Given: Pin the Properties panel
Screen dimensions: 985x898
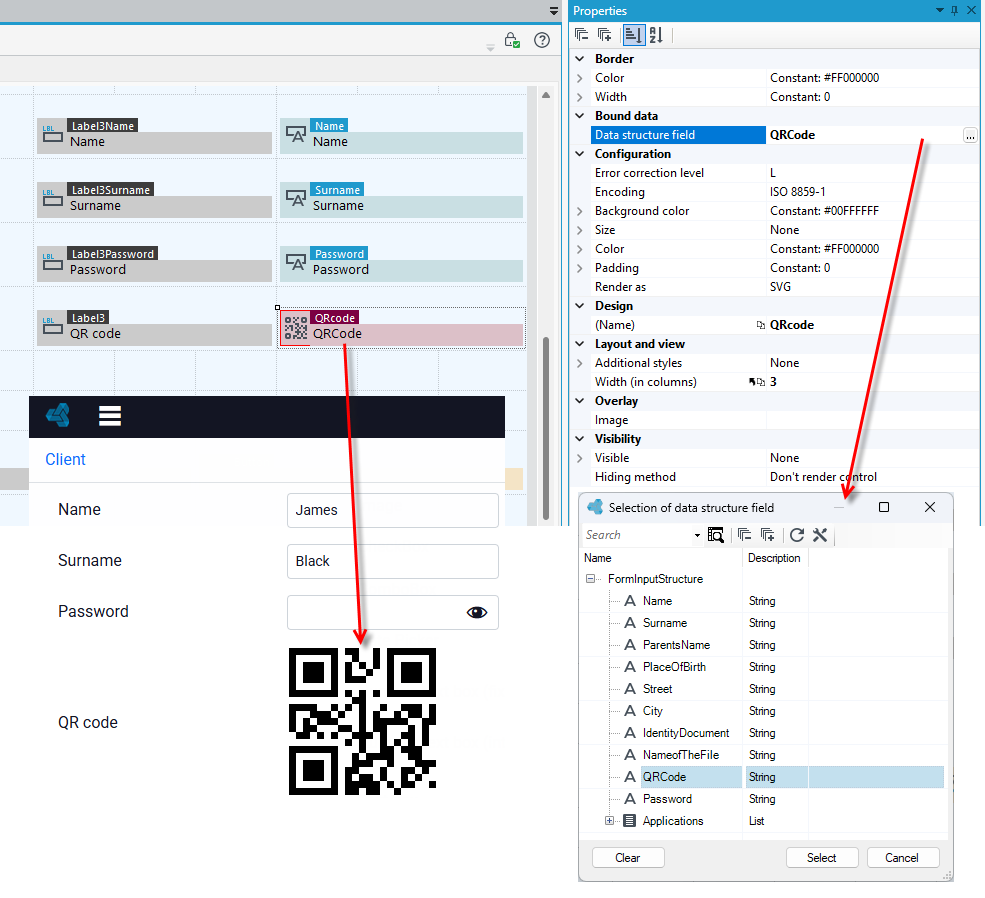Looking at the screenshot, I should pyautogui.click(x=954, y=11).
